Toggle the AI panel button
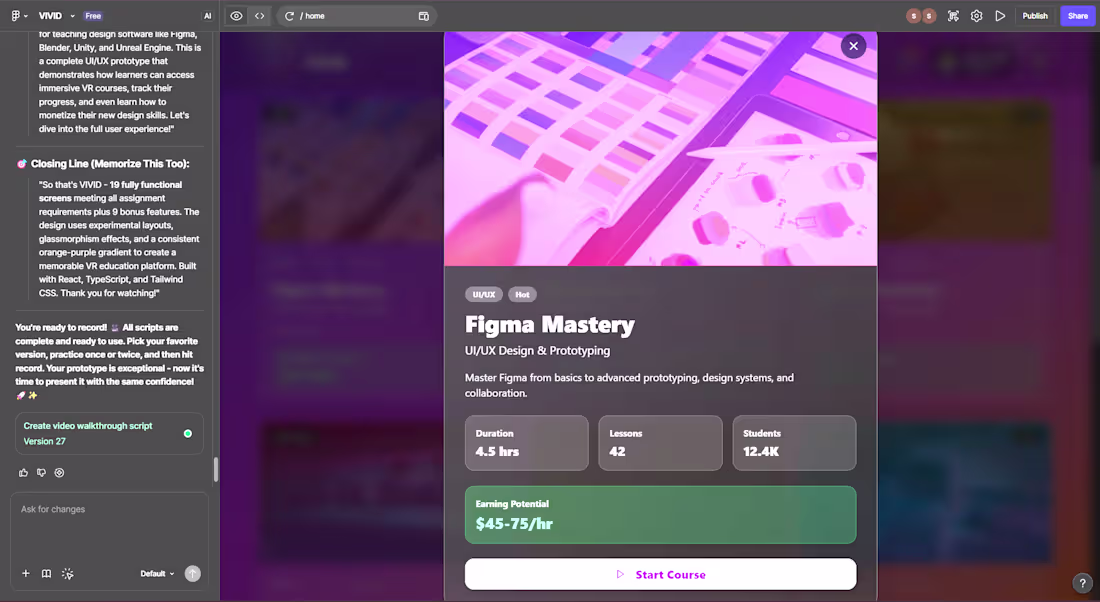 (207, 15)
